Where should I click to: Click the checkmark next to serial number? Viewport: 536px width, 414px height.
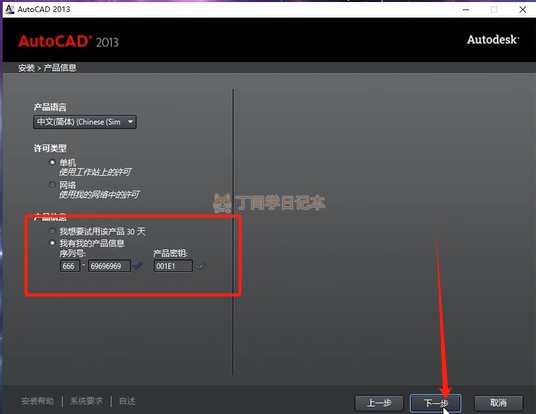point(138,265)
